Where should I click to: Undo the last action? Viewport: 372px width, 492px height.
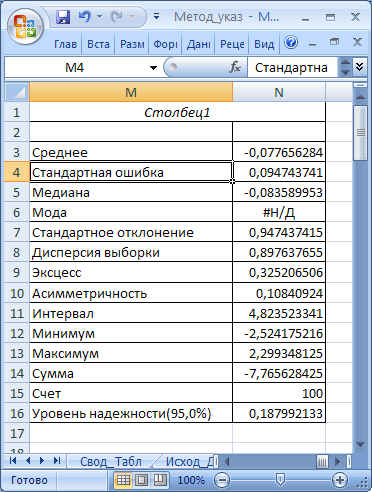click(x=85, y=16)
